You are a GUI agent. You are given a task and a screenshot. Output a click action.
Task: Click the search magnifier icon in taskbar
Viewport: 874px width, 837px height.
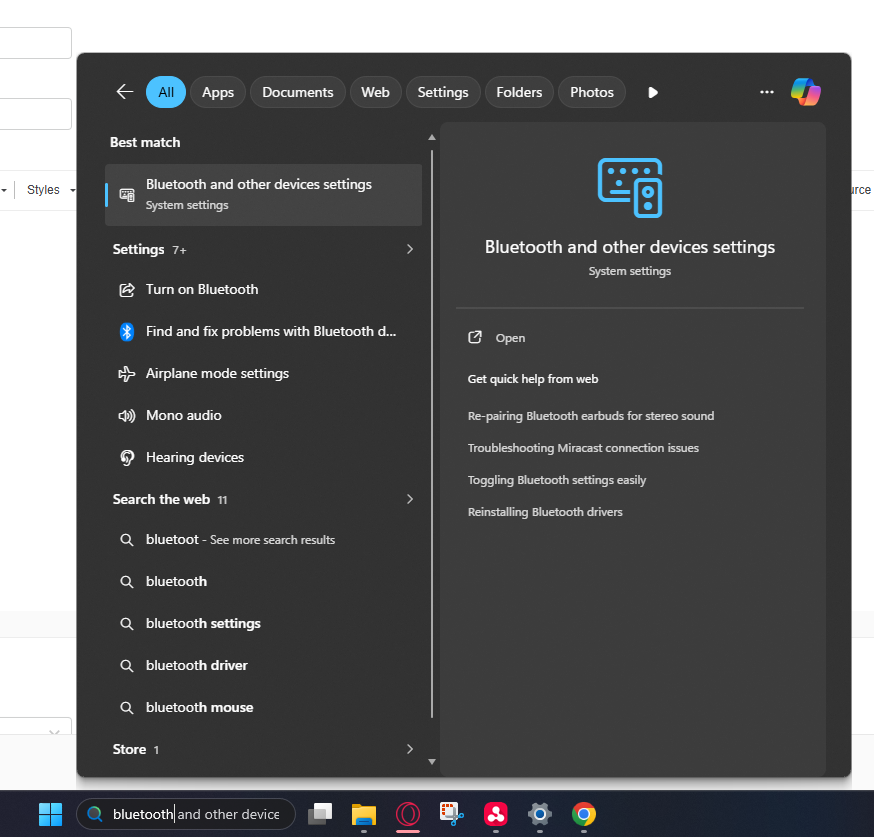(95, 814)
